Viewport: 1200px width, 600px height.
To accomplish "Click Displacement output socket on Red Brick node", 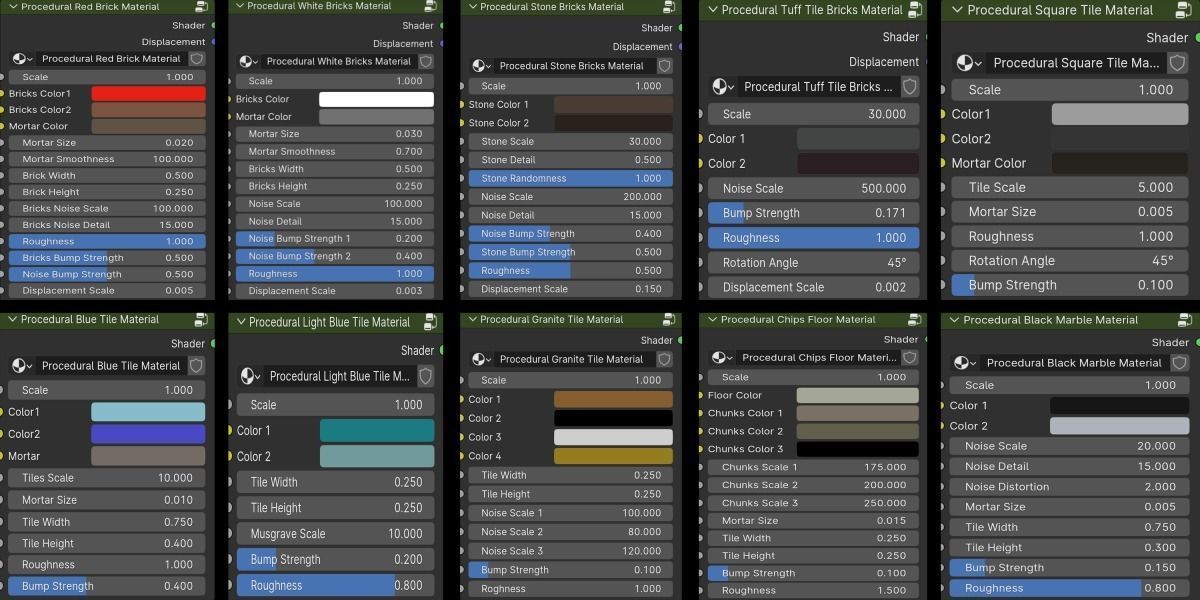I will pos(213,42).
